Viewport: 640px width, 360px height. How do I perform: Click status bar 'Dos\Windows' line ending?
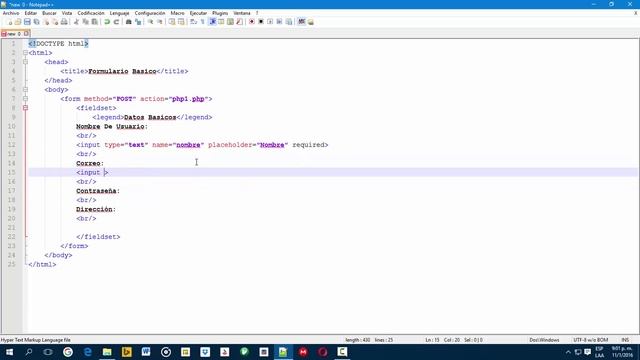(x=544, y=340)
